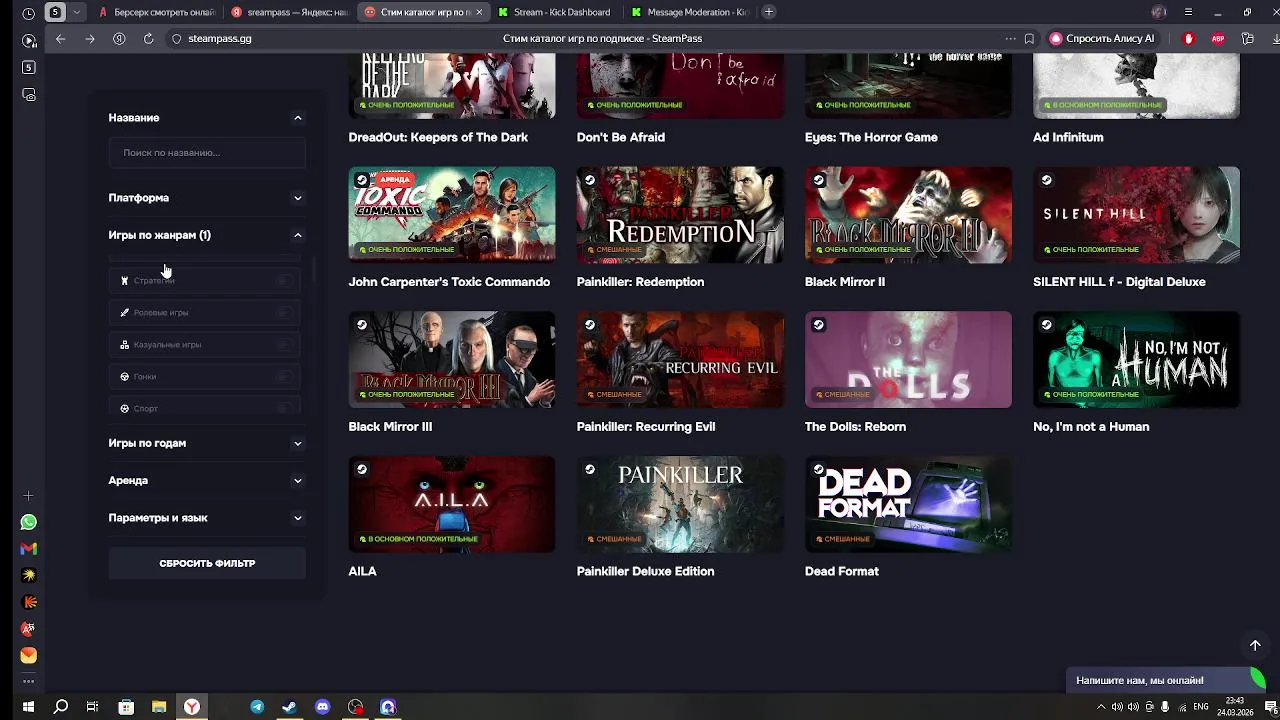Switch to the Берсерк смотреть онлайн tab
The height and width of the screenshot is (720, 1280).
point(157,12)
